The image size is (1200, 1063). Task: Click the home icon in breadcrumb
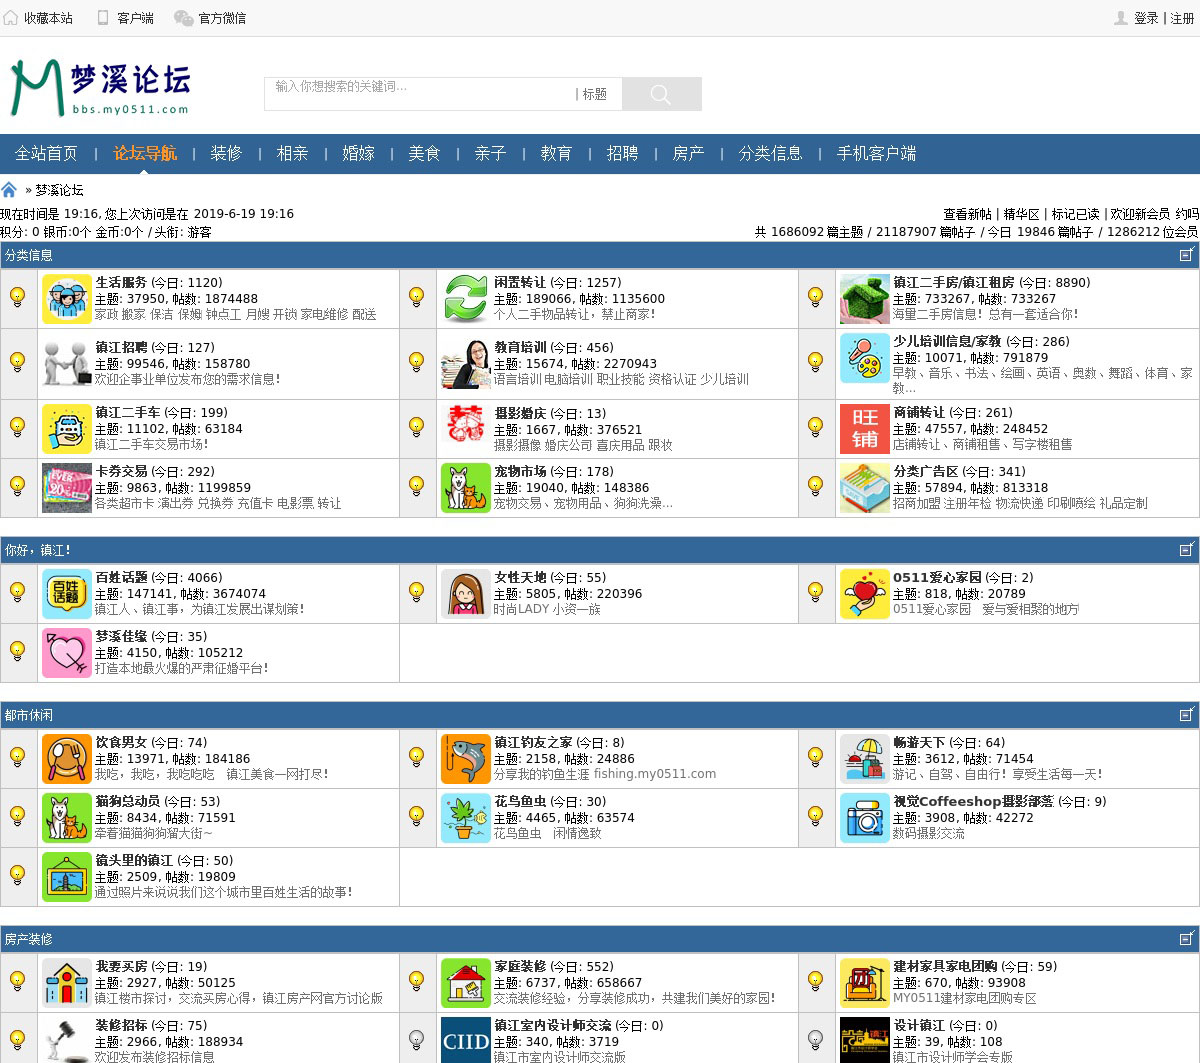click(x=9, y=190)
